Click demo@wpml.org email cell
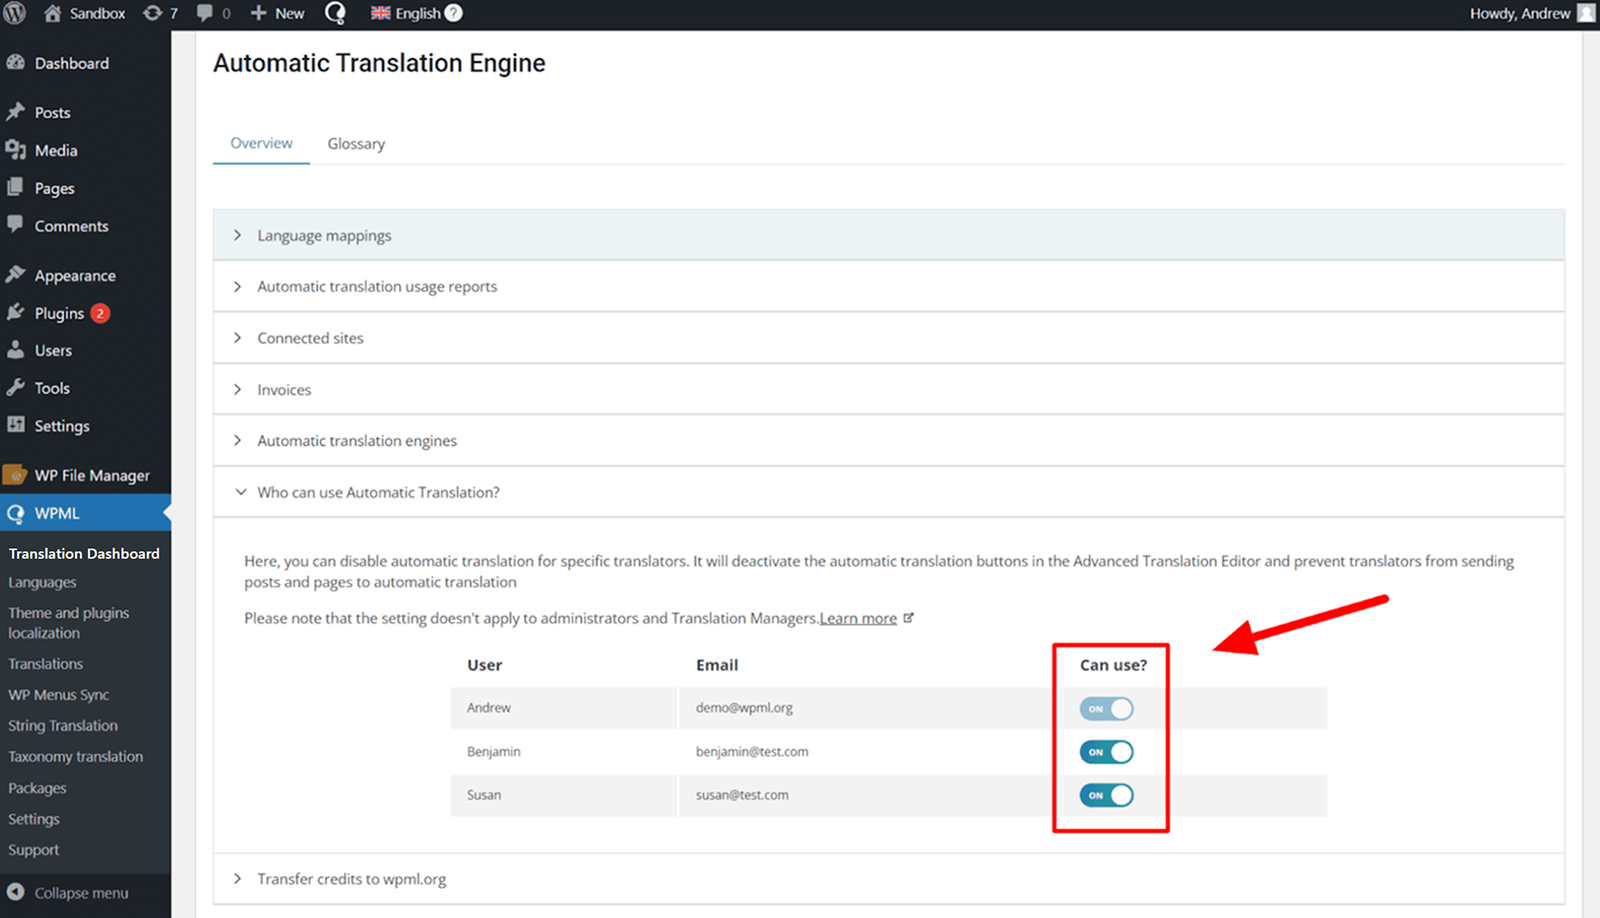The width and height of the screenshot is (1600, 918). coord(744,708)
